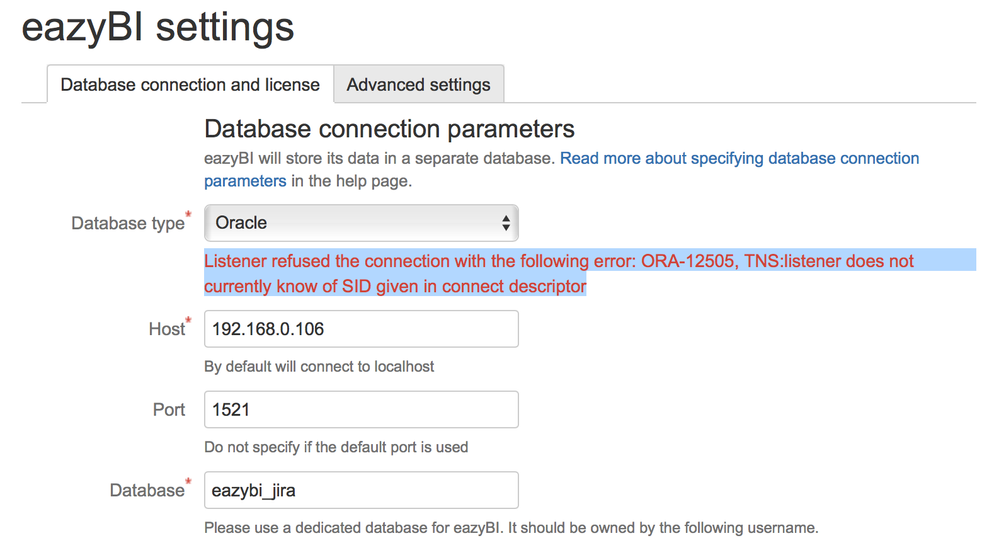Click the 'Port' field label

(x=169, y=409)
